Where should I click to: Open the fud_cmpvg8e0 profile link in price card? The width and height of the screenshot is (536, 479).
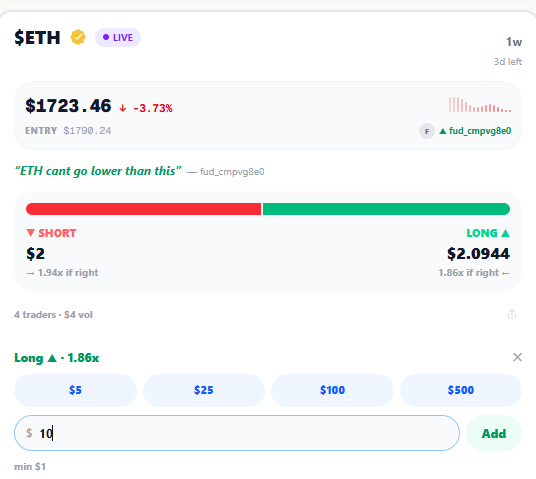(475, 131)
